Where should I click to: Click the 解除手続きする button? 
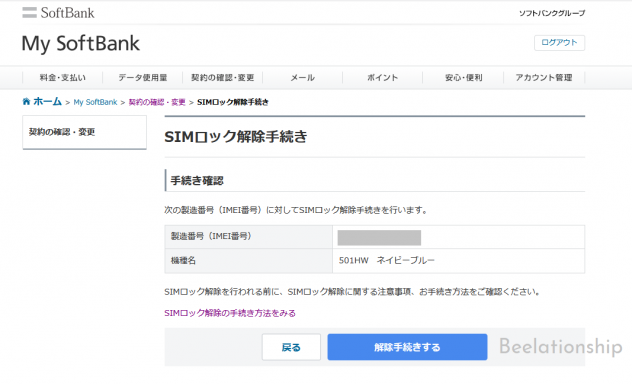[407, 347]
